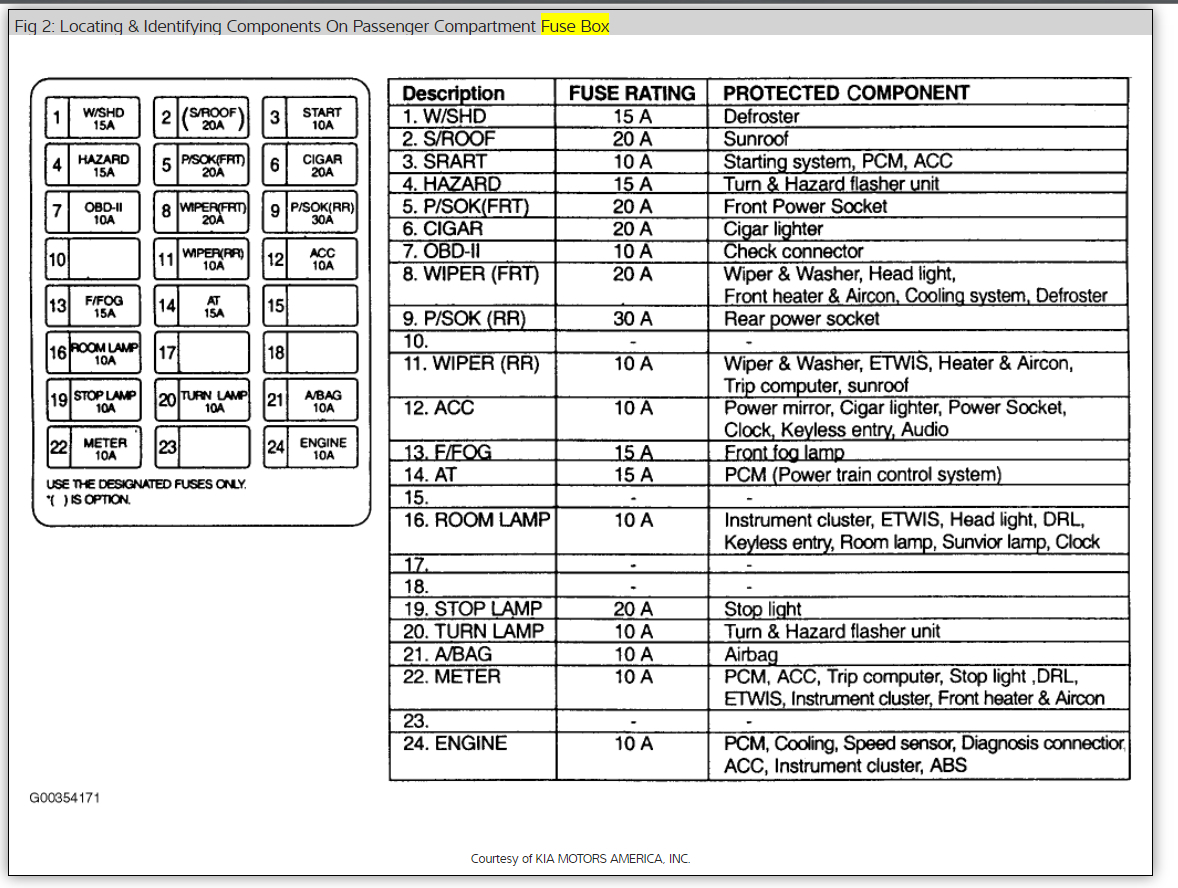The width and height of the screenshot is (1178, 888).
Task: Click fuse slot 16 ROOM LAMP 10A
Action: [93, 353]
